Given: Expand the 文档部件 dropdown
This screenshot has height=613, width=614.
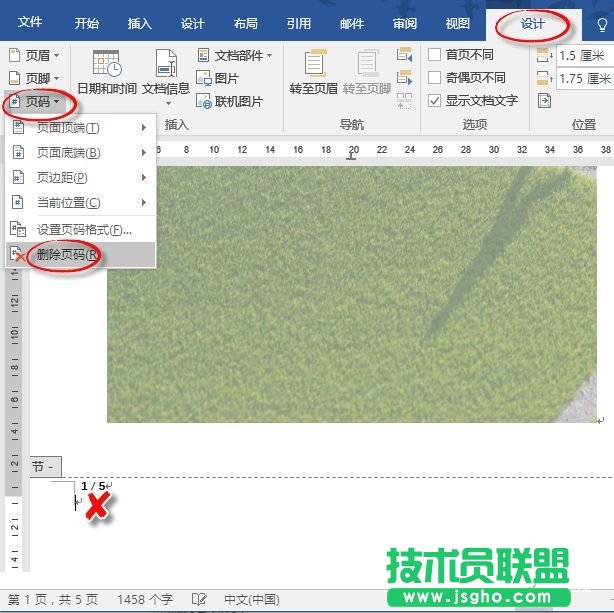Looking at the screenshot, I should pyautogui.click(x=235, y=55).
